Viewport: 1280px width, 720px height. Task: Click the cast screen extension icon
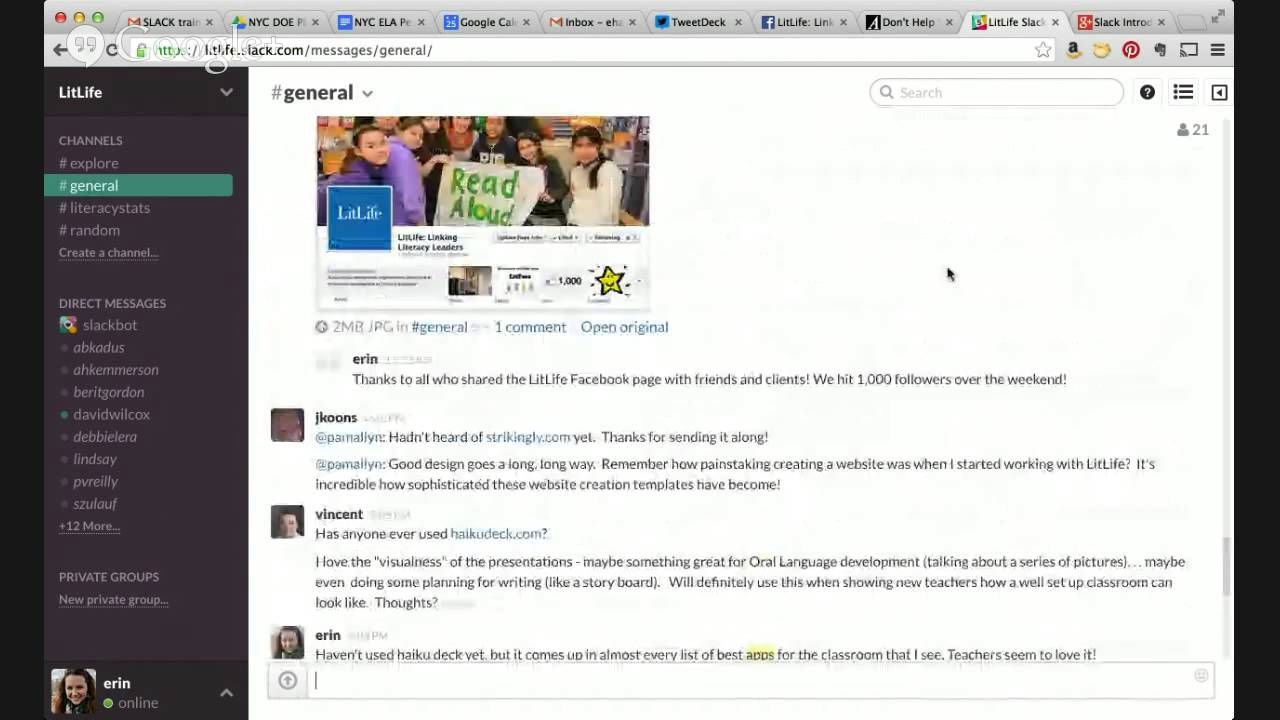tap(1189, 50)
